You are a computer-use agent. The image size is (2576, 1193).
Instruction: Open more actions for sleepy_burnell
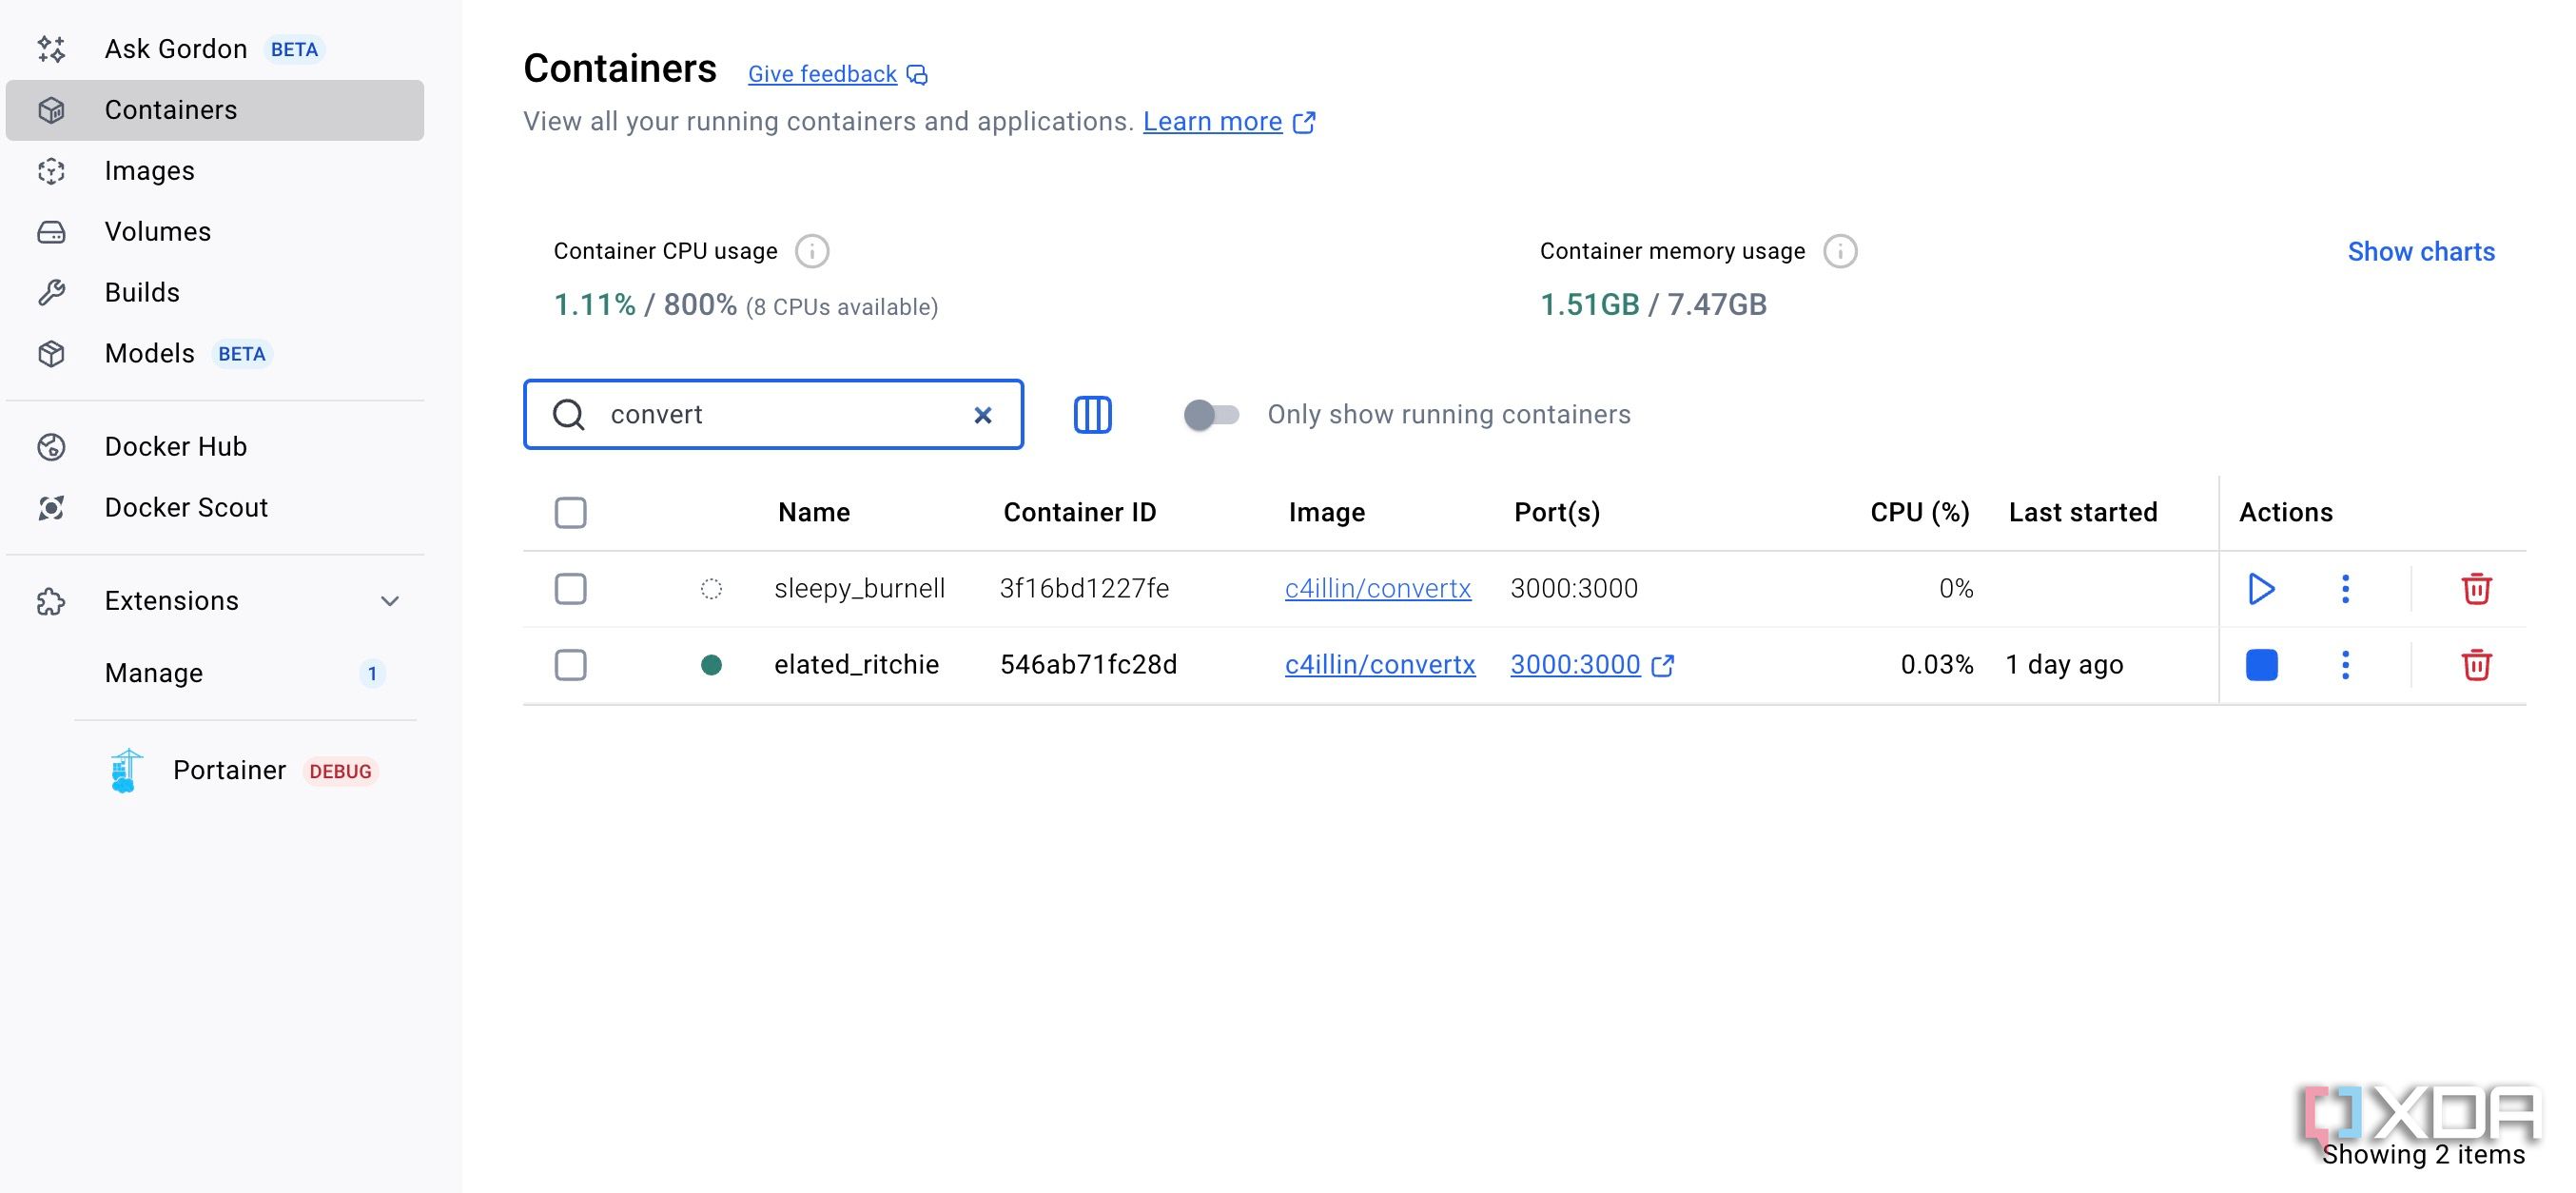point(2345,589)
